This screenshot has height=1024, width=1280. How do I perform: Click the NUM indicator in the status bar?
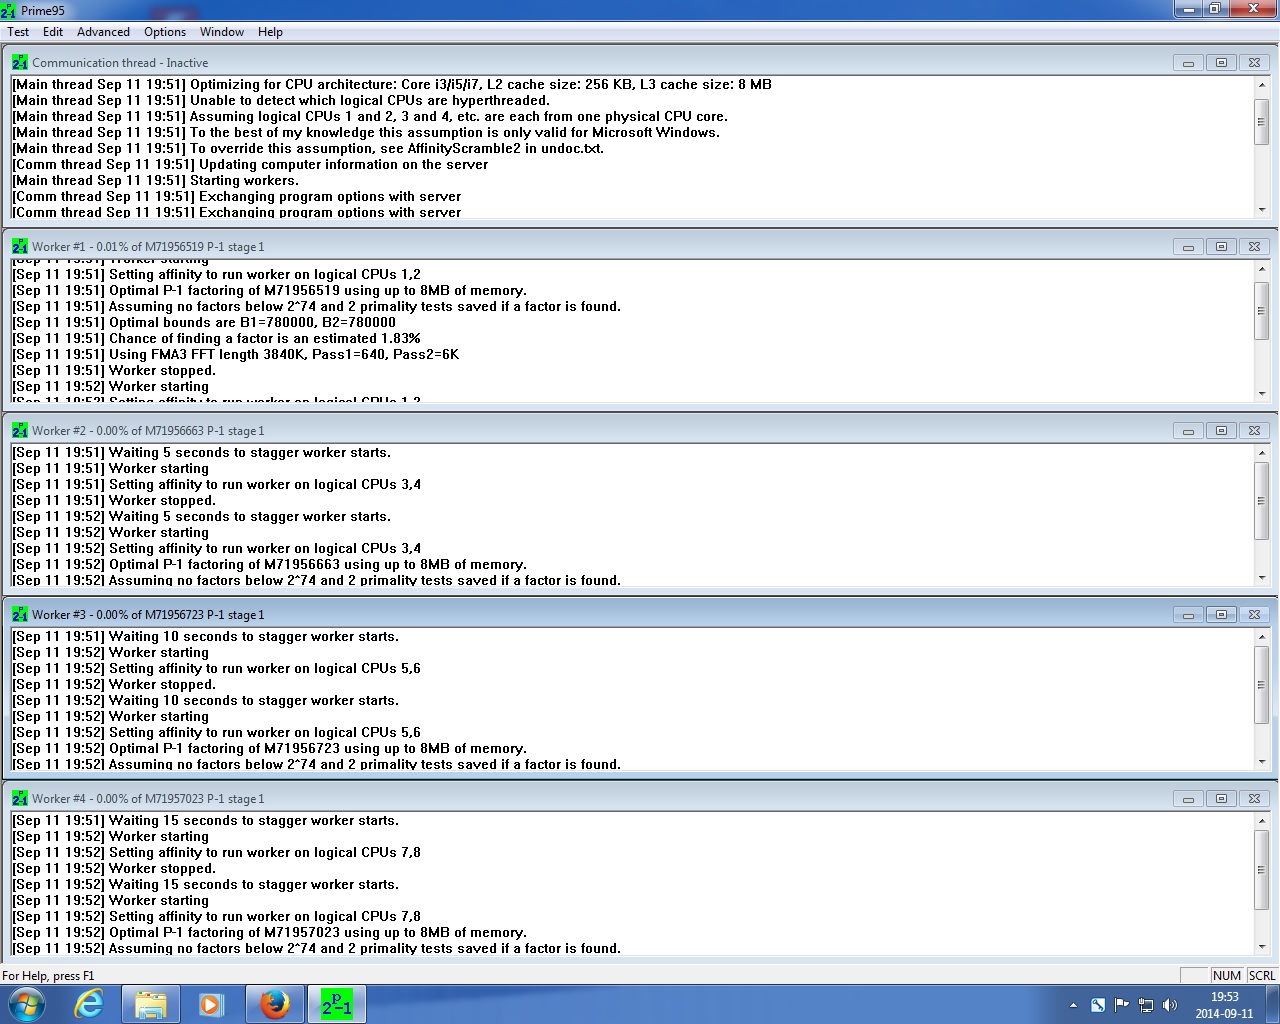click(1226, 976)
